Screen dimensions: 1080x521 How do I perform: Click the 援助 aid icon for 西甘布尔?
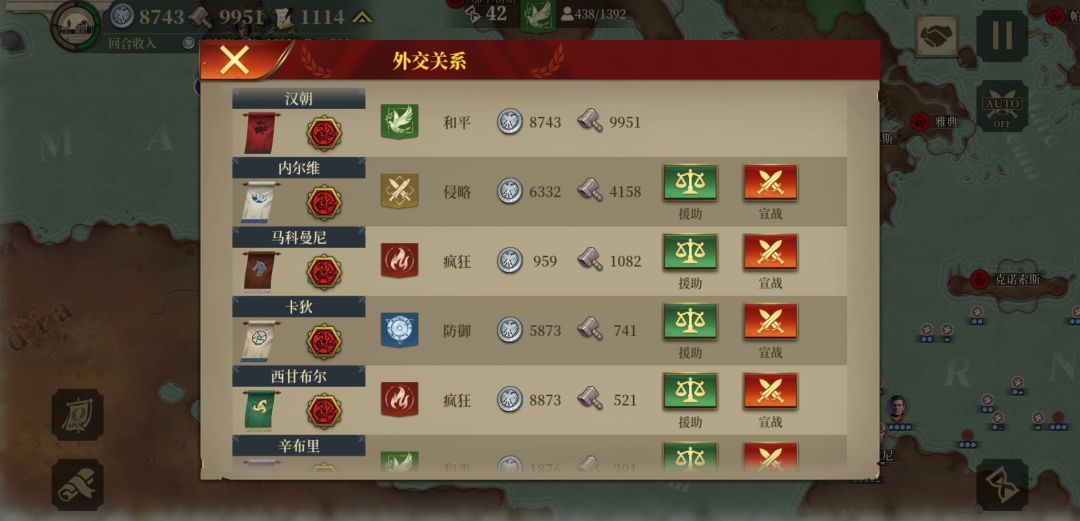pos(689,392)
